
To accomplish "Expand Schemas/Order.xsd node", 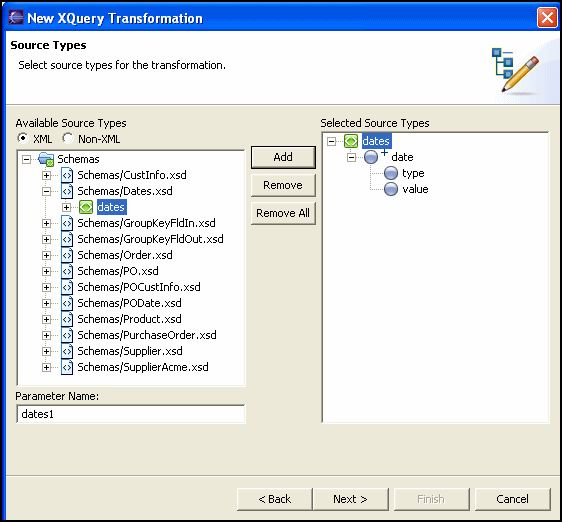I will (46, 255).
